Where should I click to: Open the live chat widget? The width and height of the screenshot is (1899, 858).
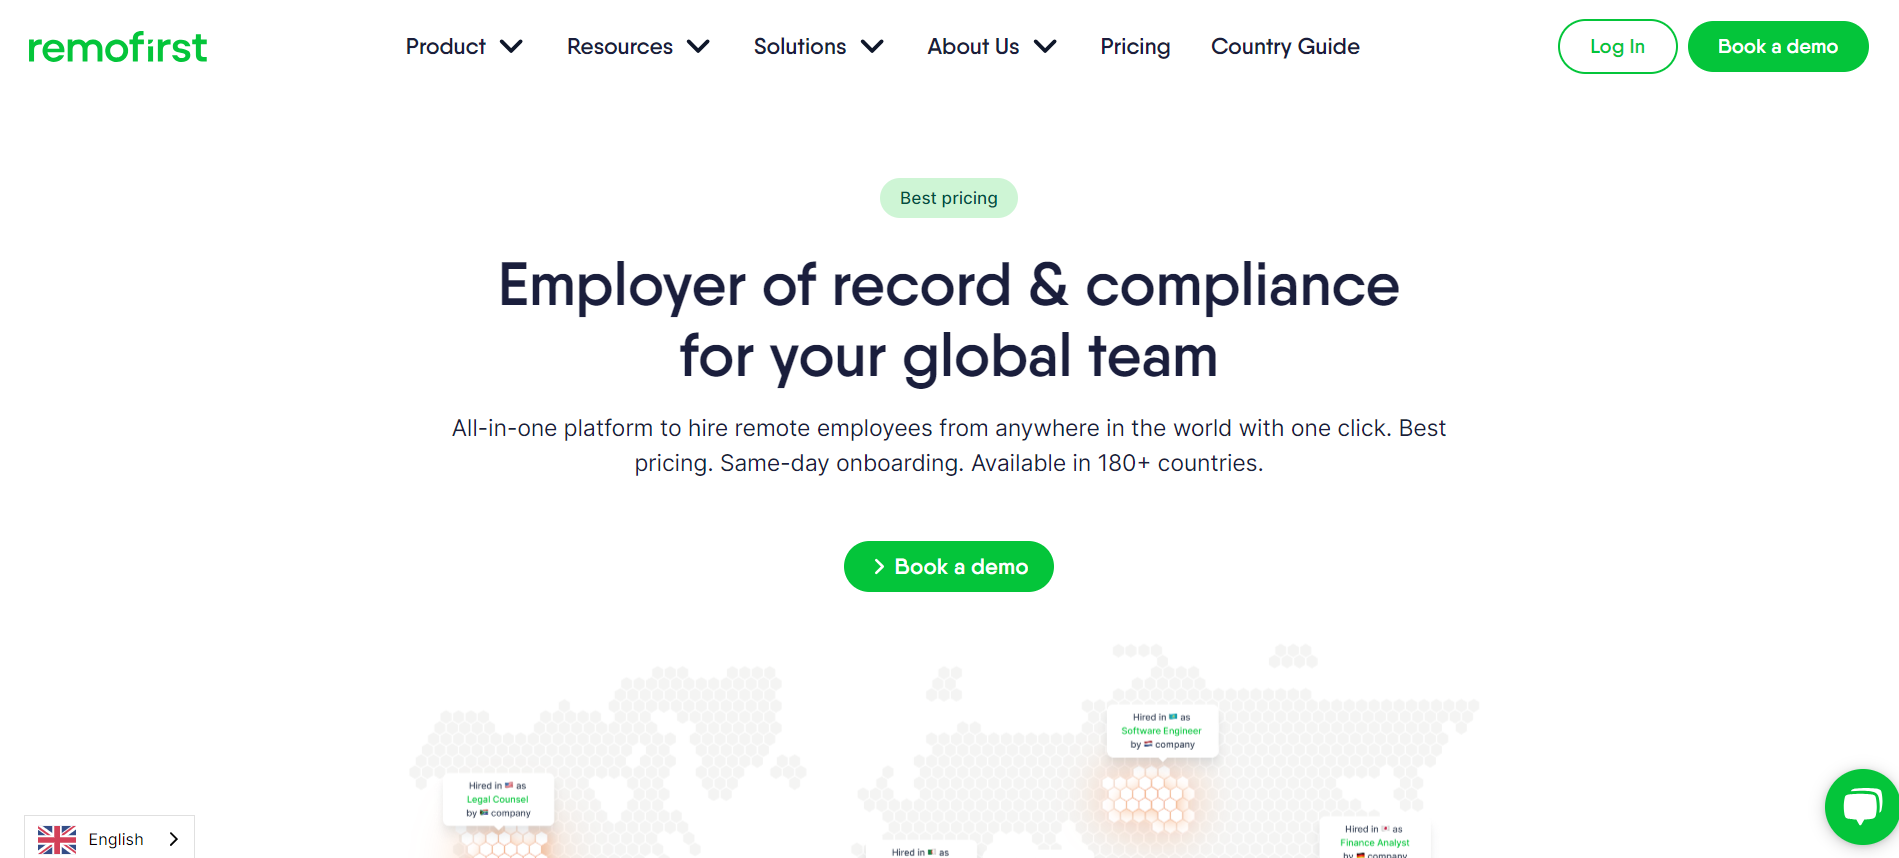[x=1861, y=806]
